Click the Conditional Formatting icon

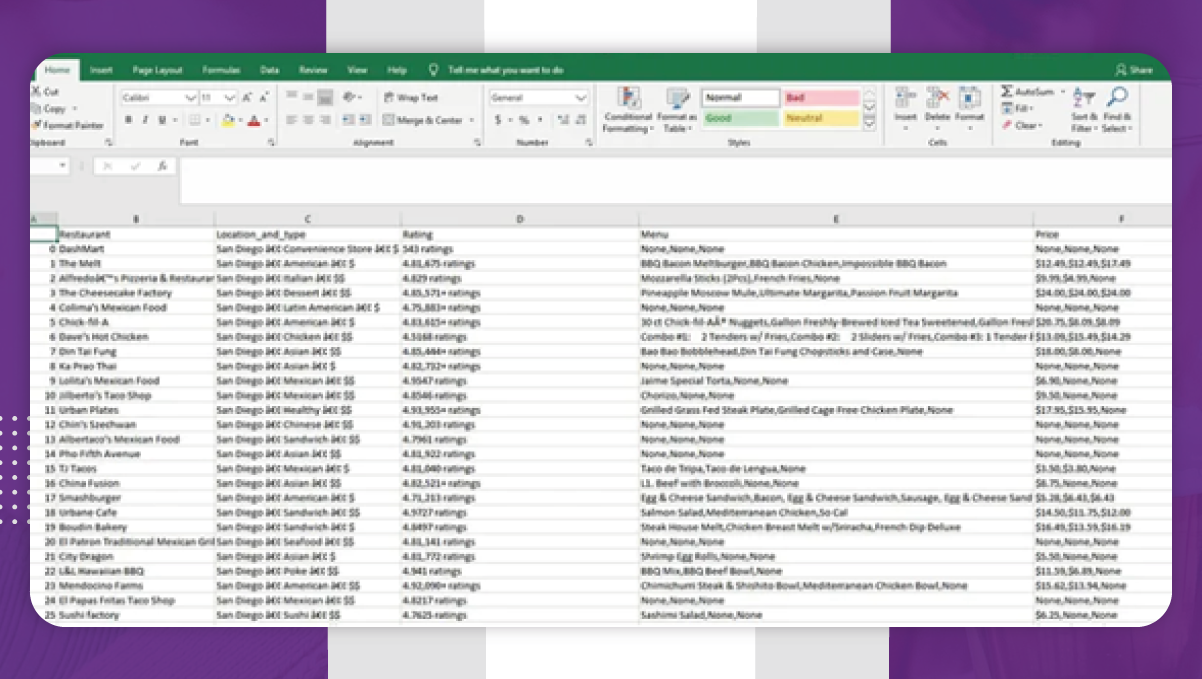pyautogui.click(x=628, y=99)
